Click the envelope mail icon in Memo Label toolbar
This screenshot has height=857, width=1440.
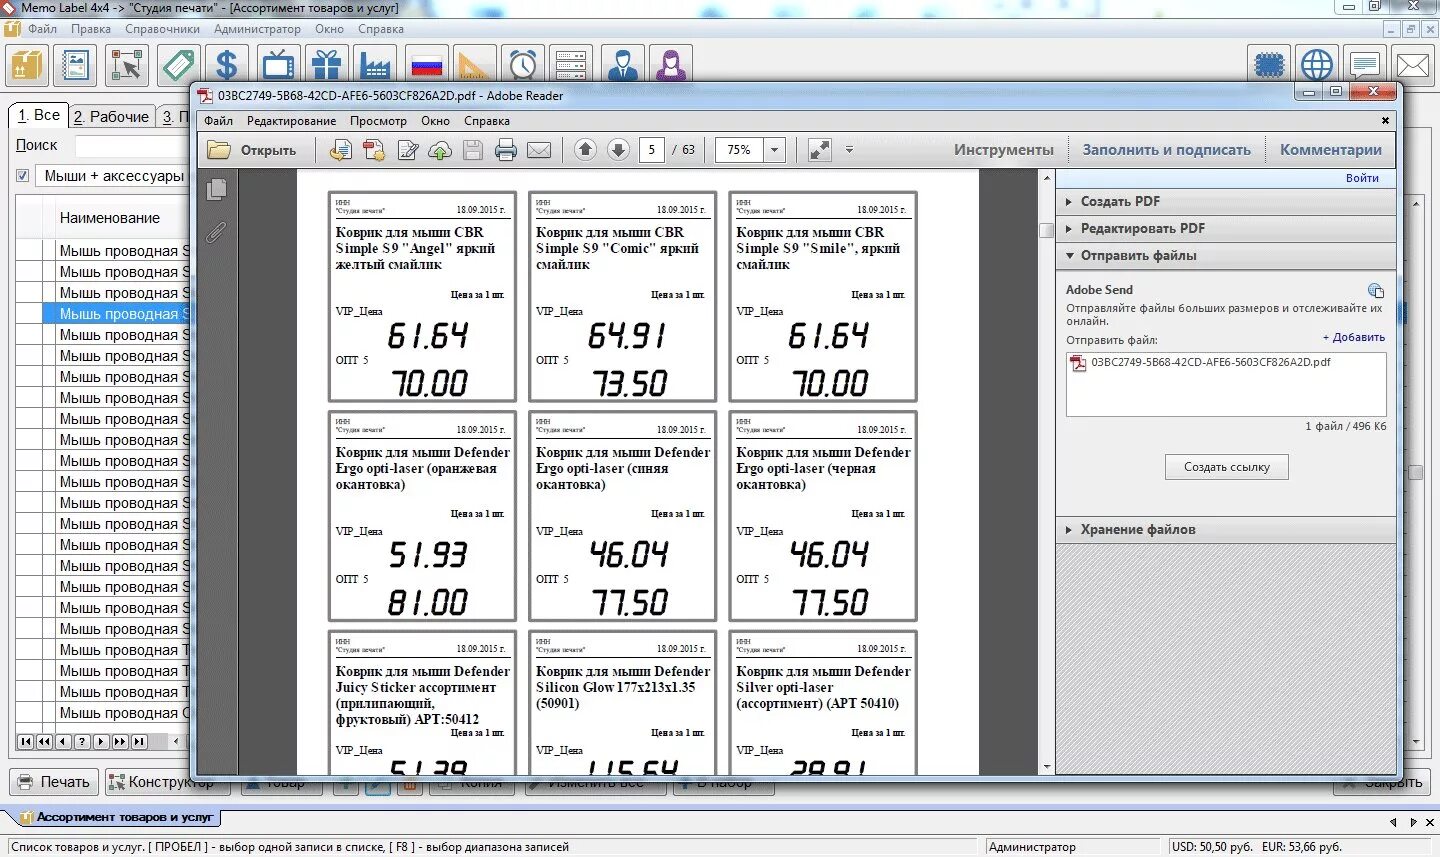1412,66
